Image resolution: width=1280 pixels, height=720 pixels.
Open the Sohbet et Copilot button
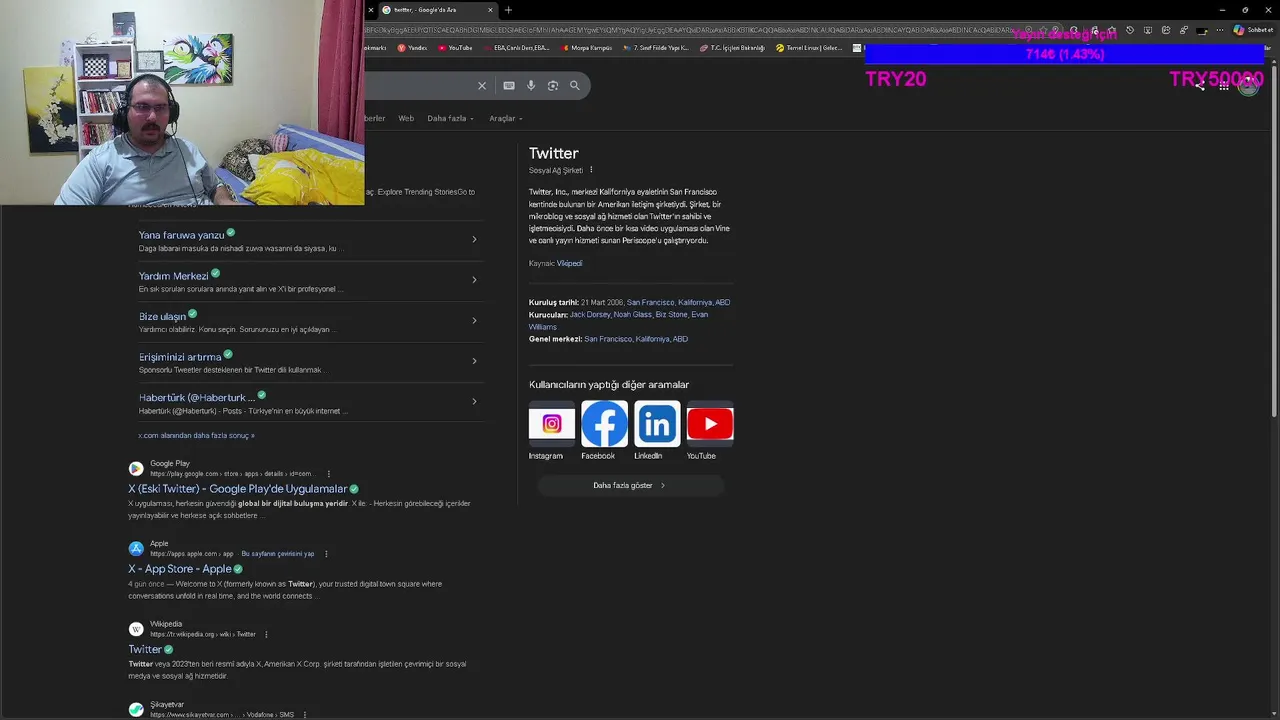point(1251,30)
